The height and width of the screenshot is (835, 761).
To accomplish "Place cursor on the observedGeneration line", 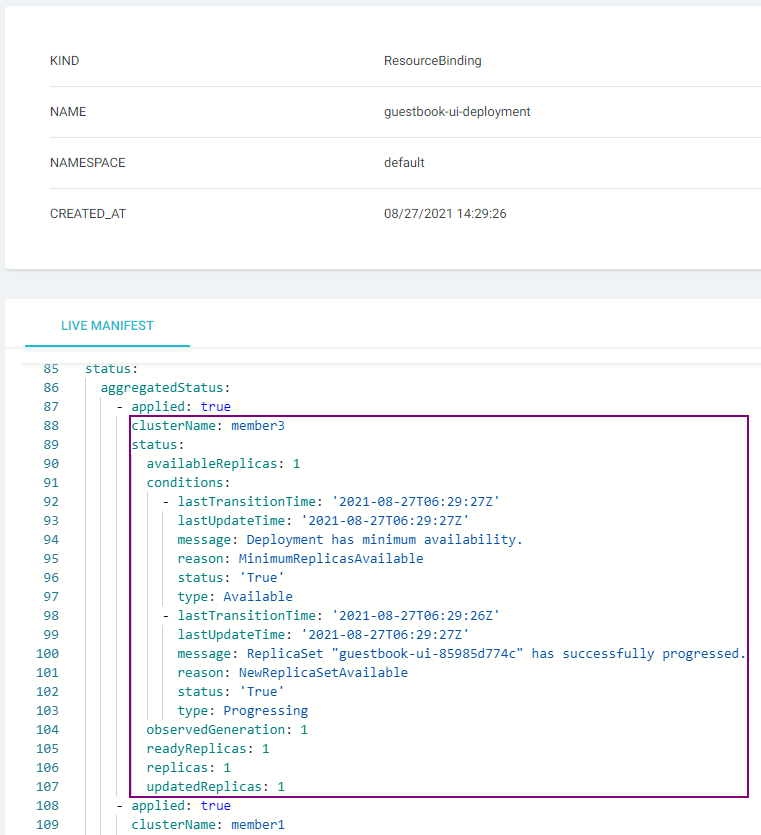I will click(x=227, y=730).
